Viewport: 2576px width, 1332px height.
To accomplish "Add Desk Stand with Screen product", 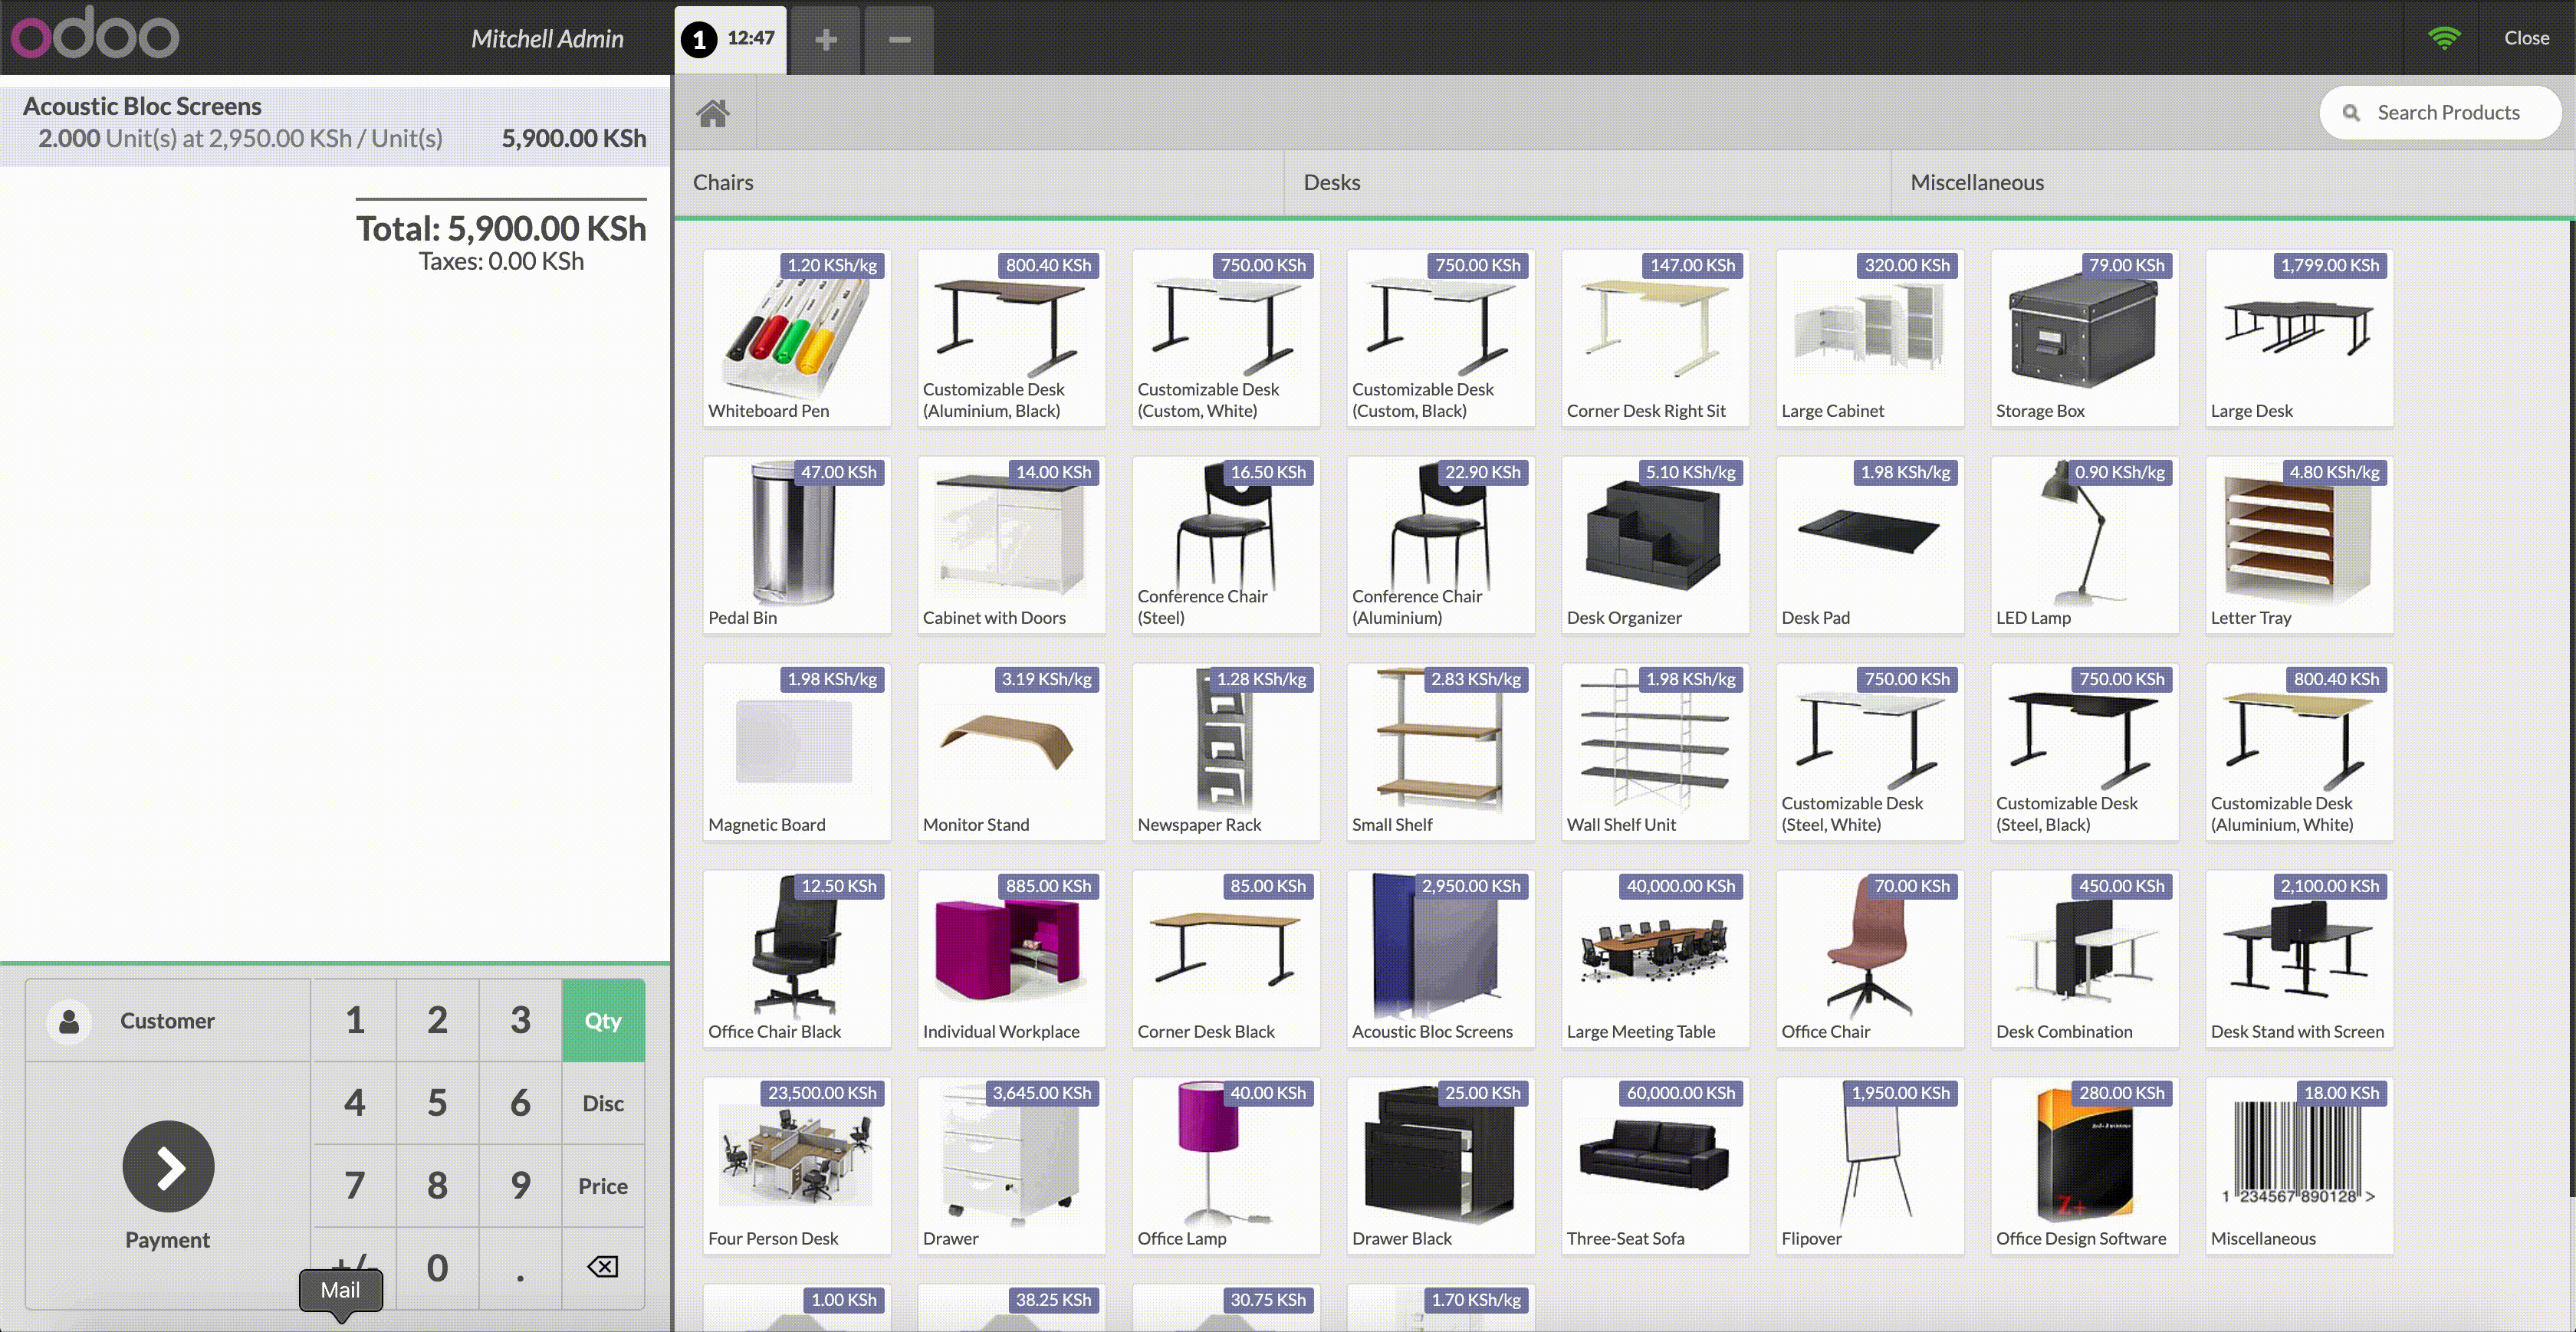I will [2299, 959].
